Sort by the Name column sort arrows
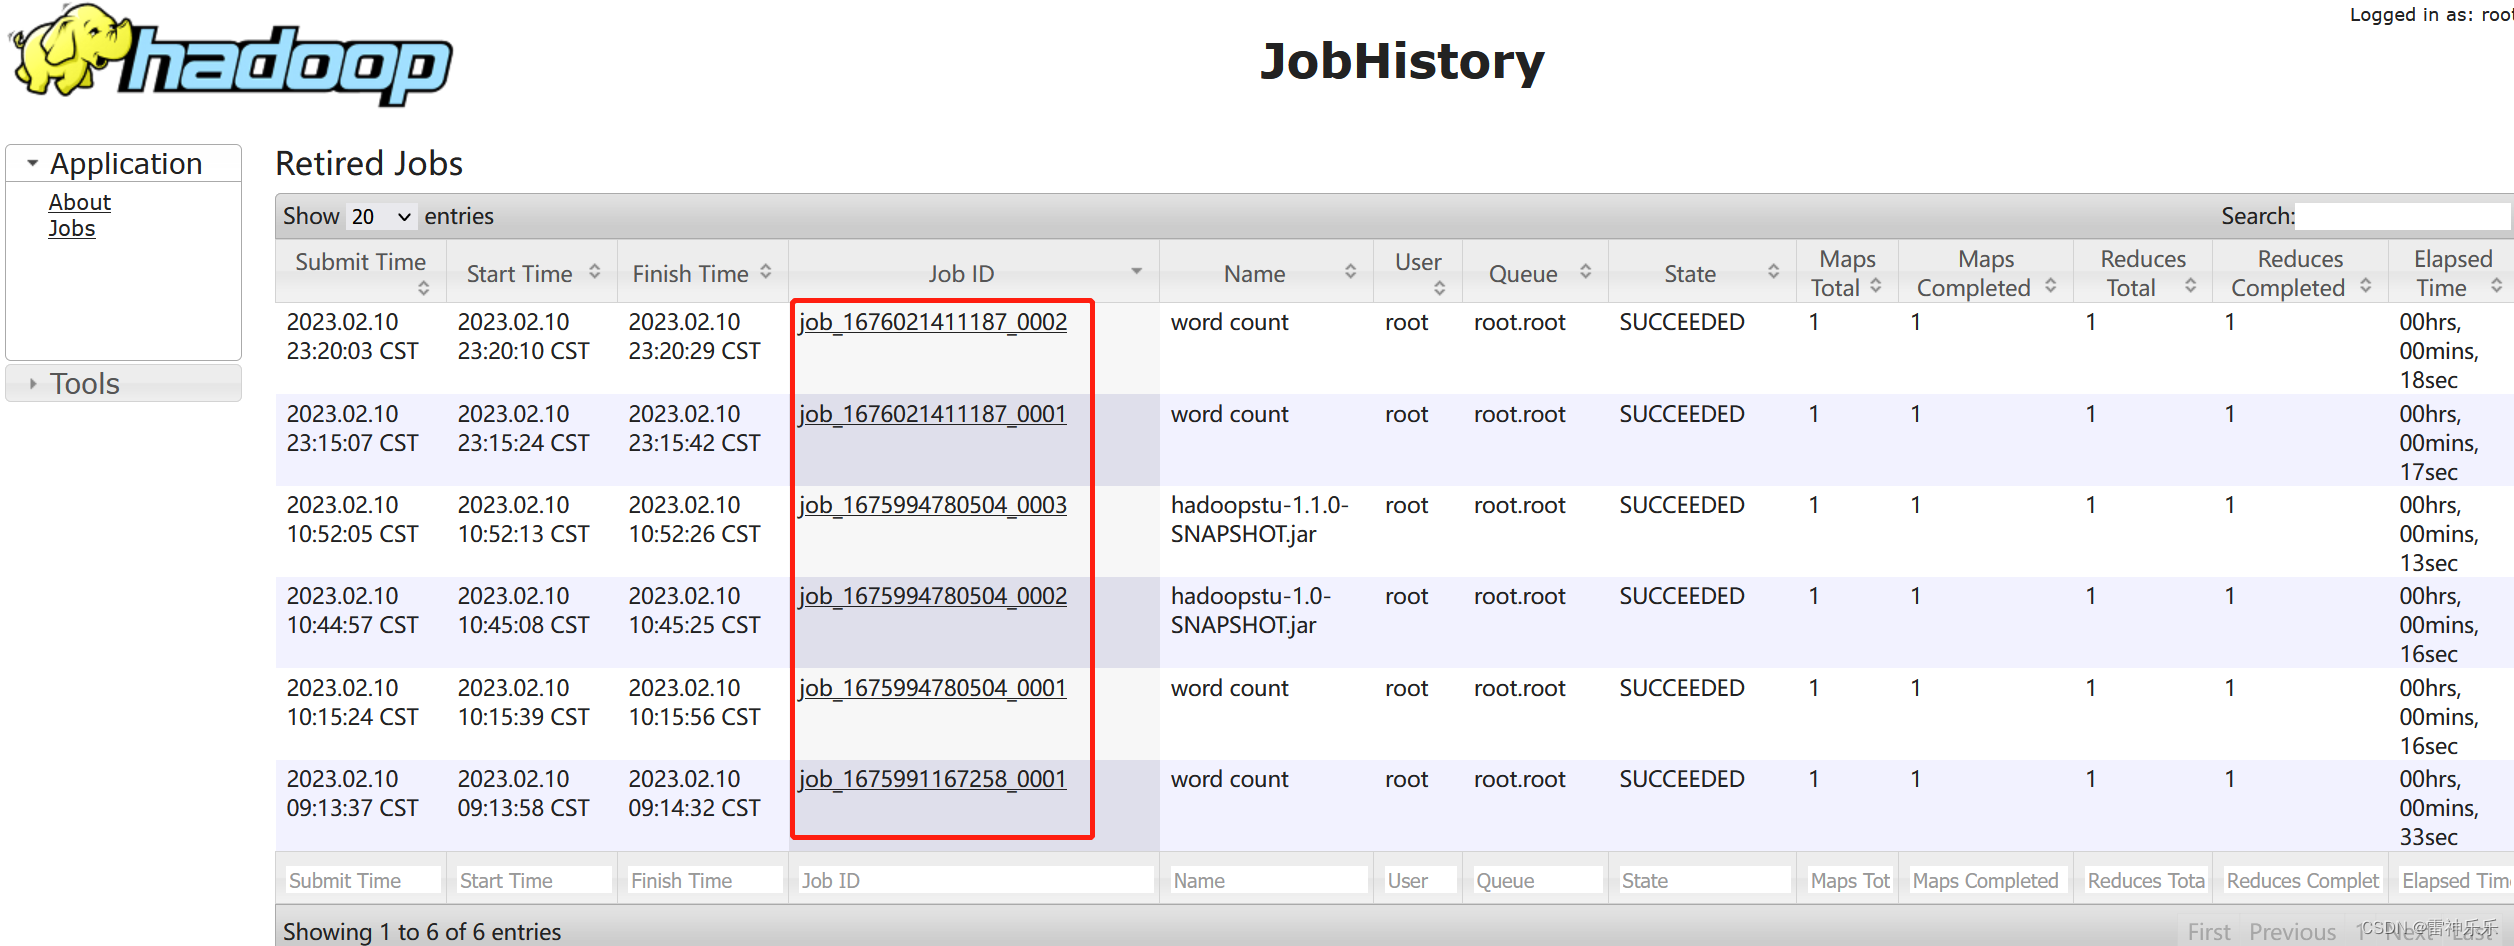The width and height of the screenshot is (2514, 946). coord(1350,271)
